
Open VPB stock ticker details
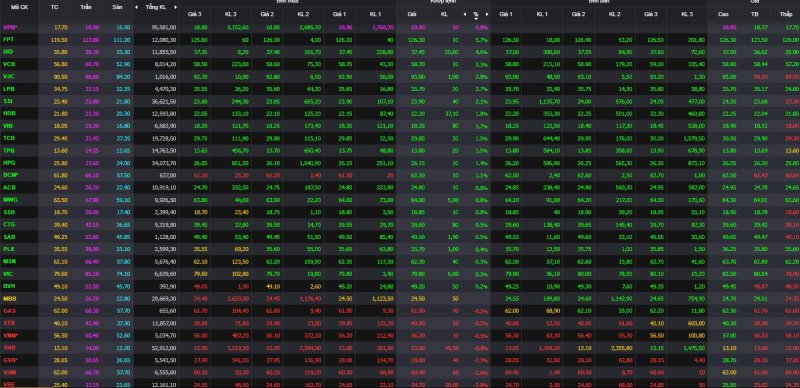tap(9, 27)
